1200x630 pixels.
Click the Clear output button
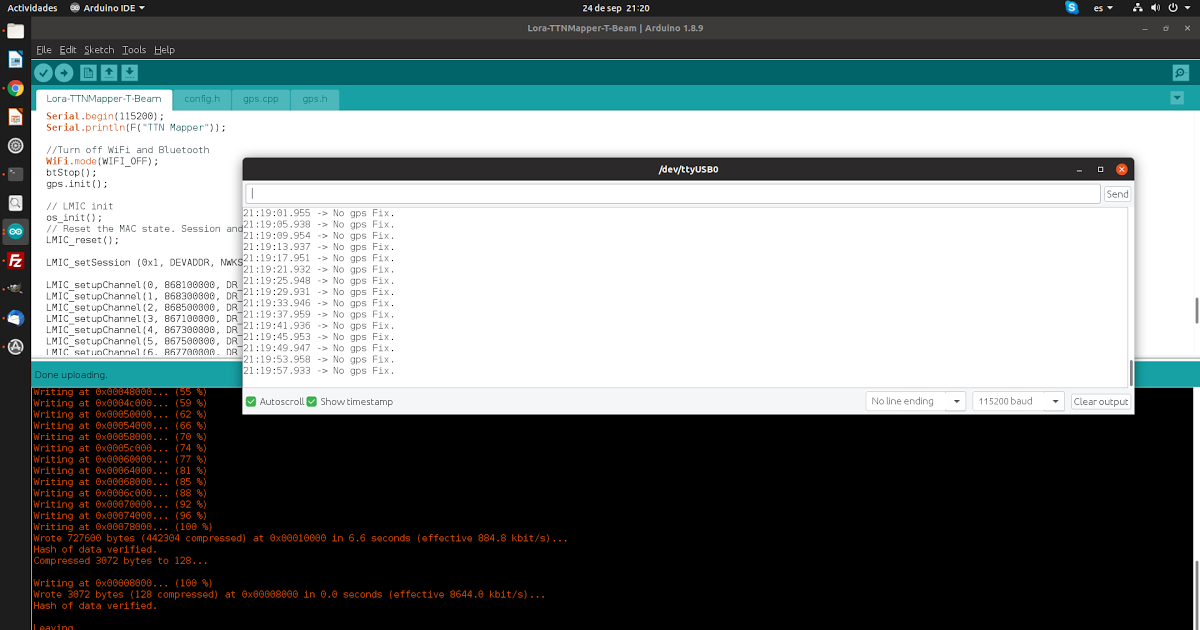pyautogui.click(x=1100, y=401)
